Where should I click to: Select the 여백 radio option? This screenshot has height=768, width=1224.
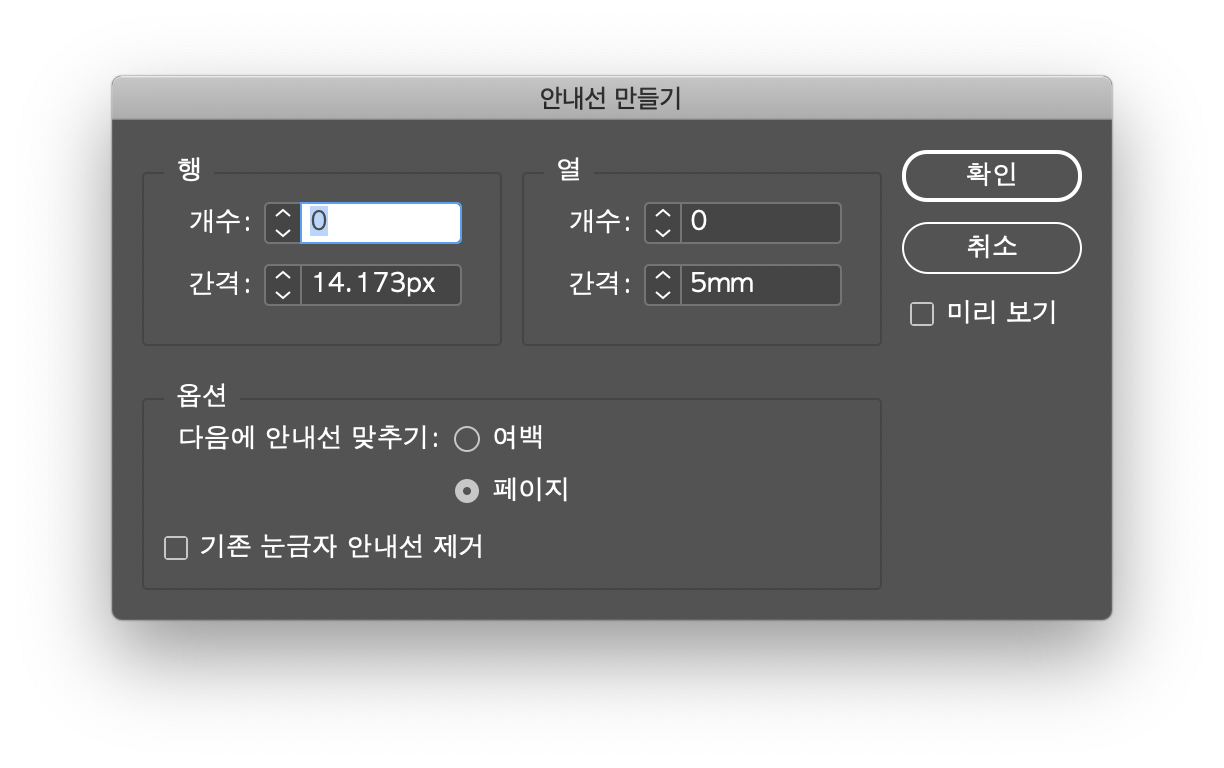pos(467,438)
